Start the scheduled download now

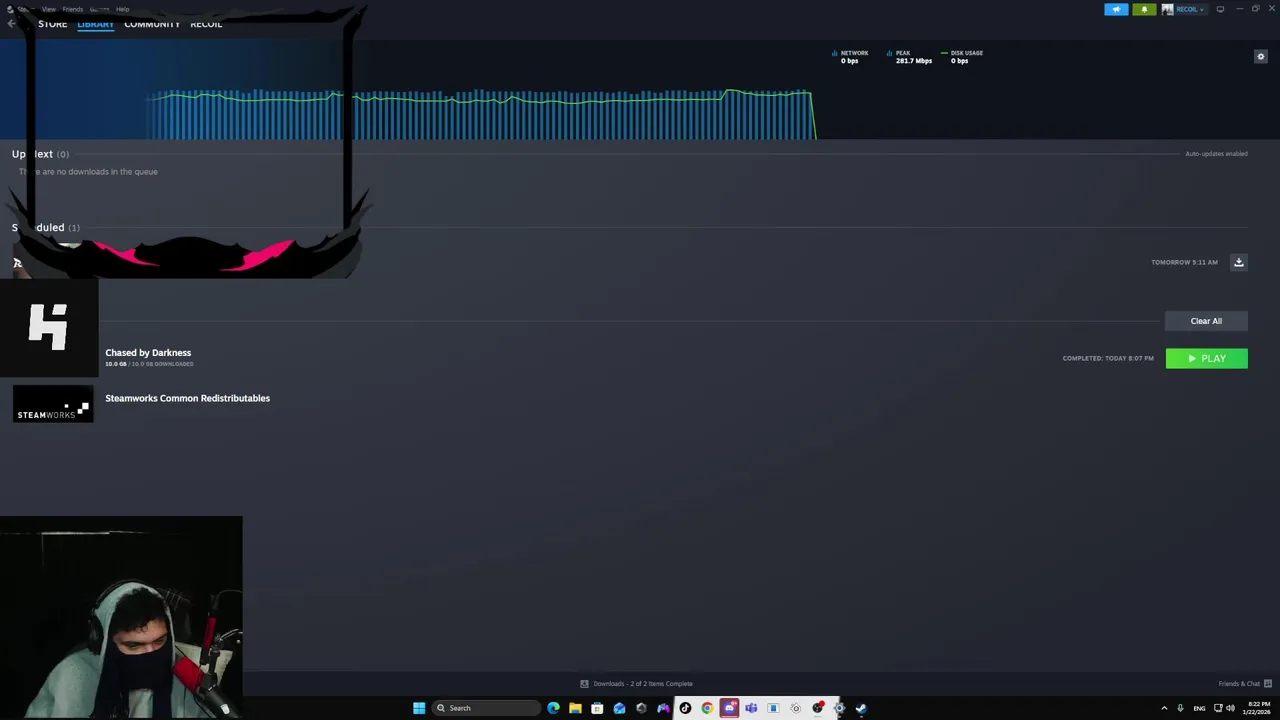pos(1238,262)
